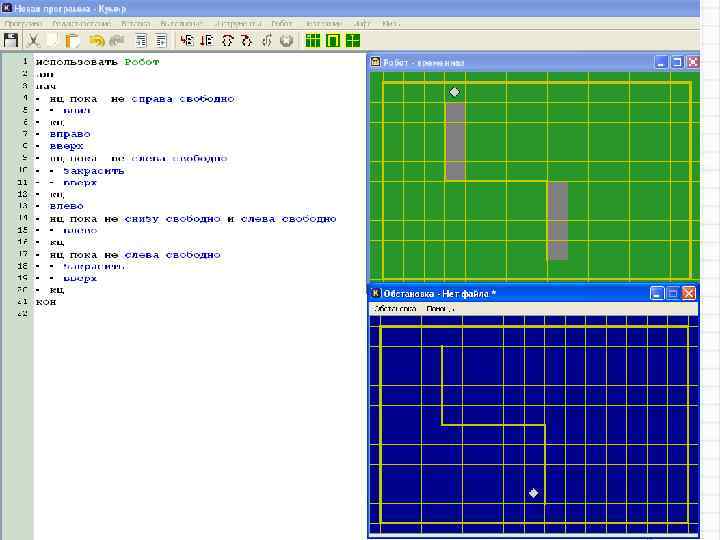Click the grayed braces toolbar icon

267,40
